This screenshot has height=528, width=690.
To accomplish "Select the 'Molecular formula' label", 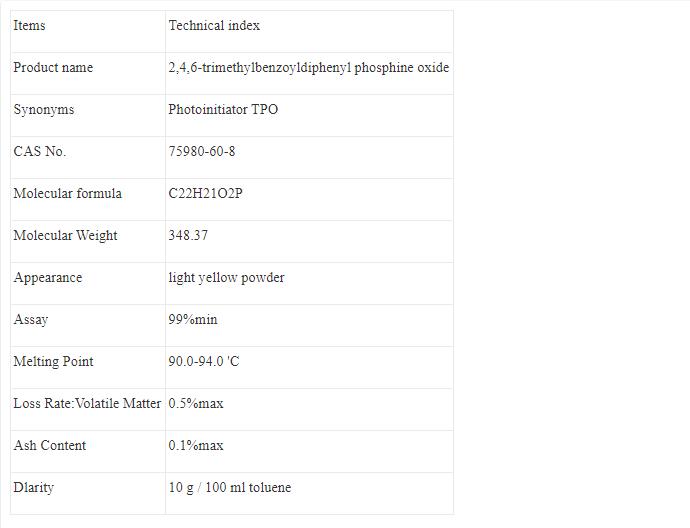I will 67,194.
